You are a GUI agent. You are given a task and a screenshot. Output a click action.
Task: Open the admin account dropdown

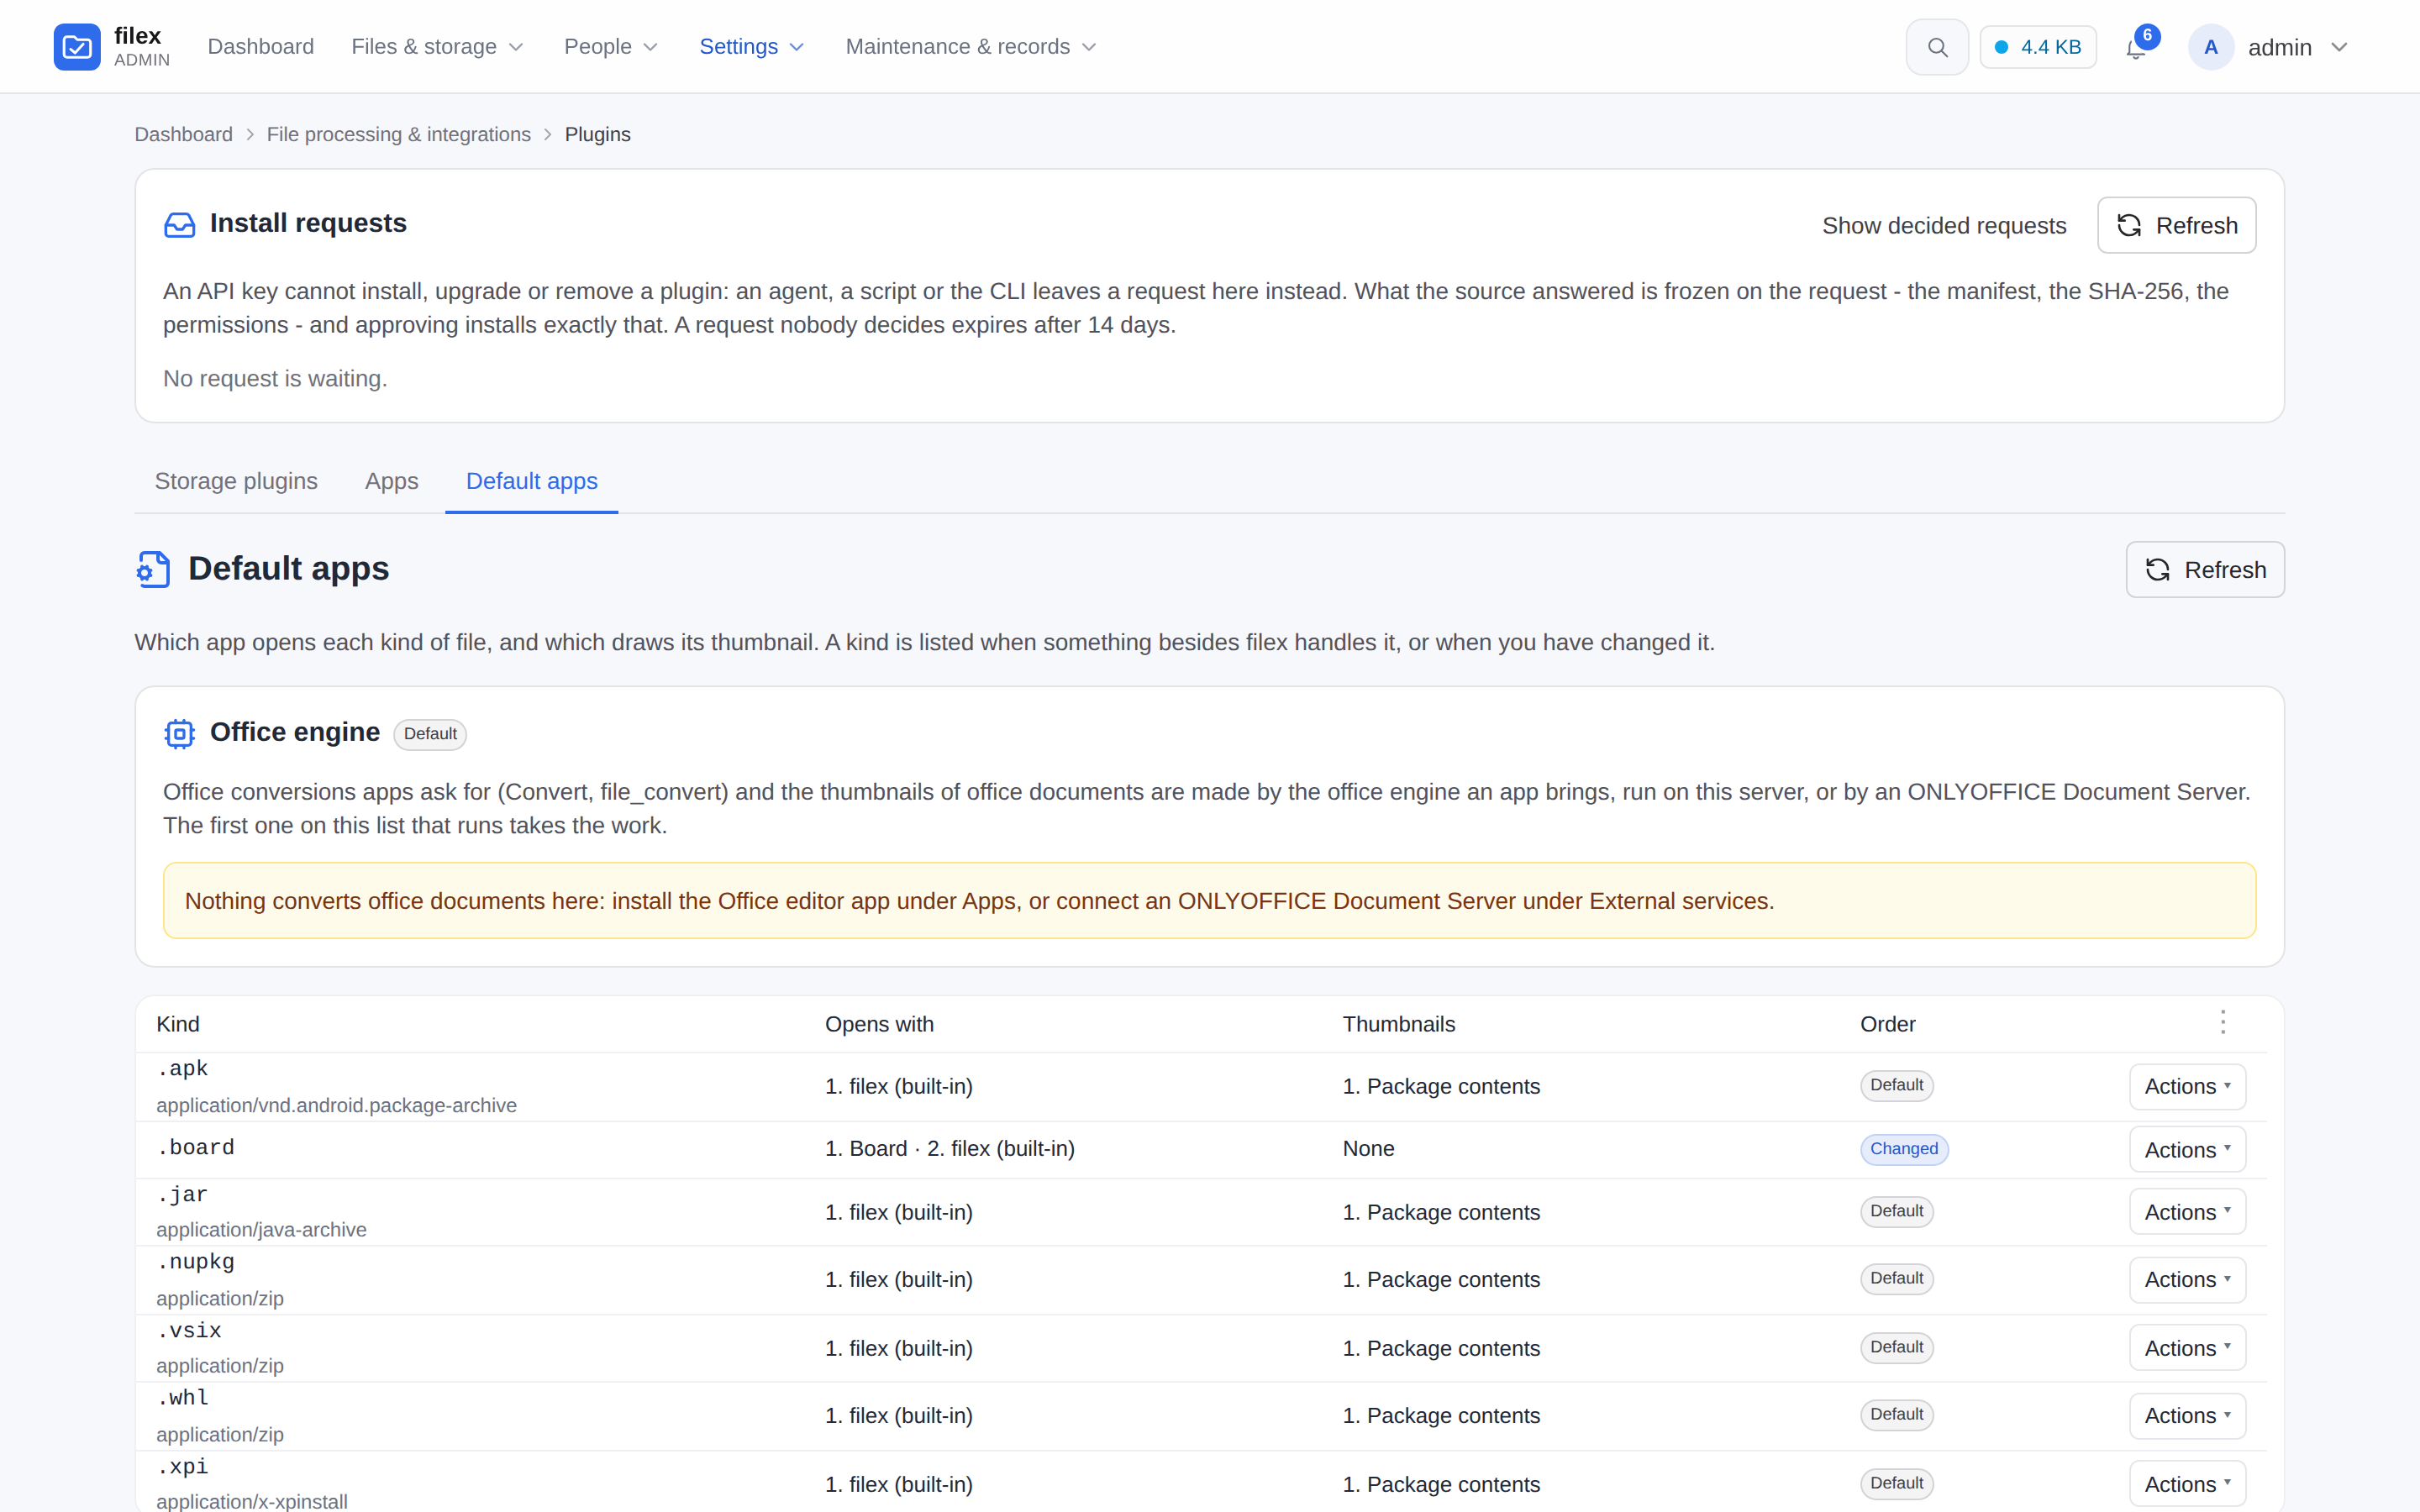2268,47
